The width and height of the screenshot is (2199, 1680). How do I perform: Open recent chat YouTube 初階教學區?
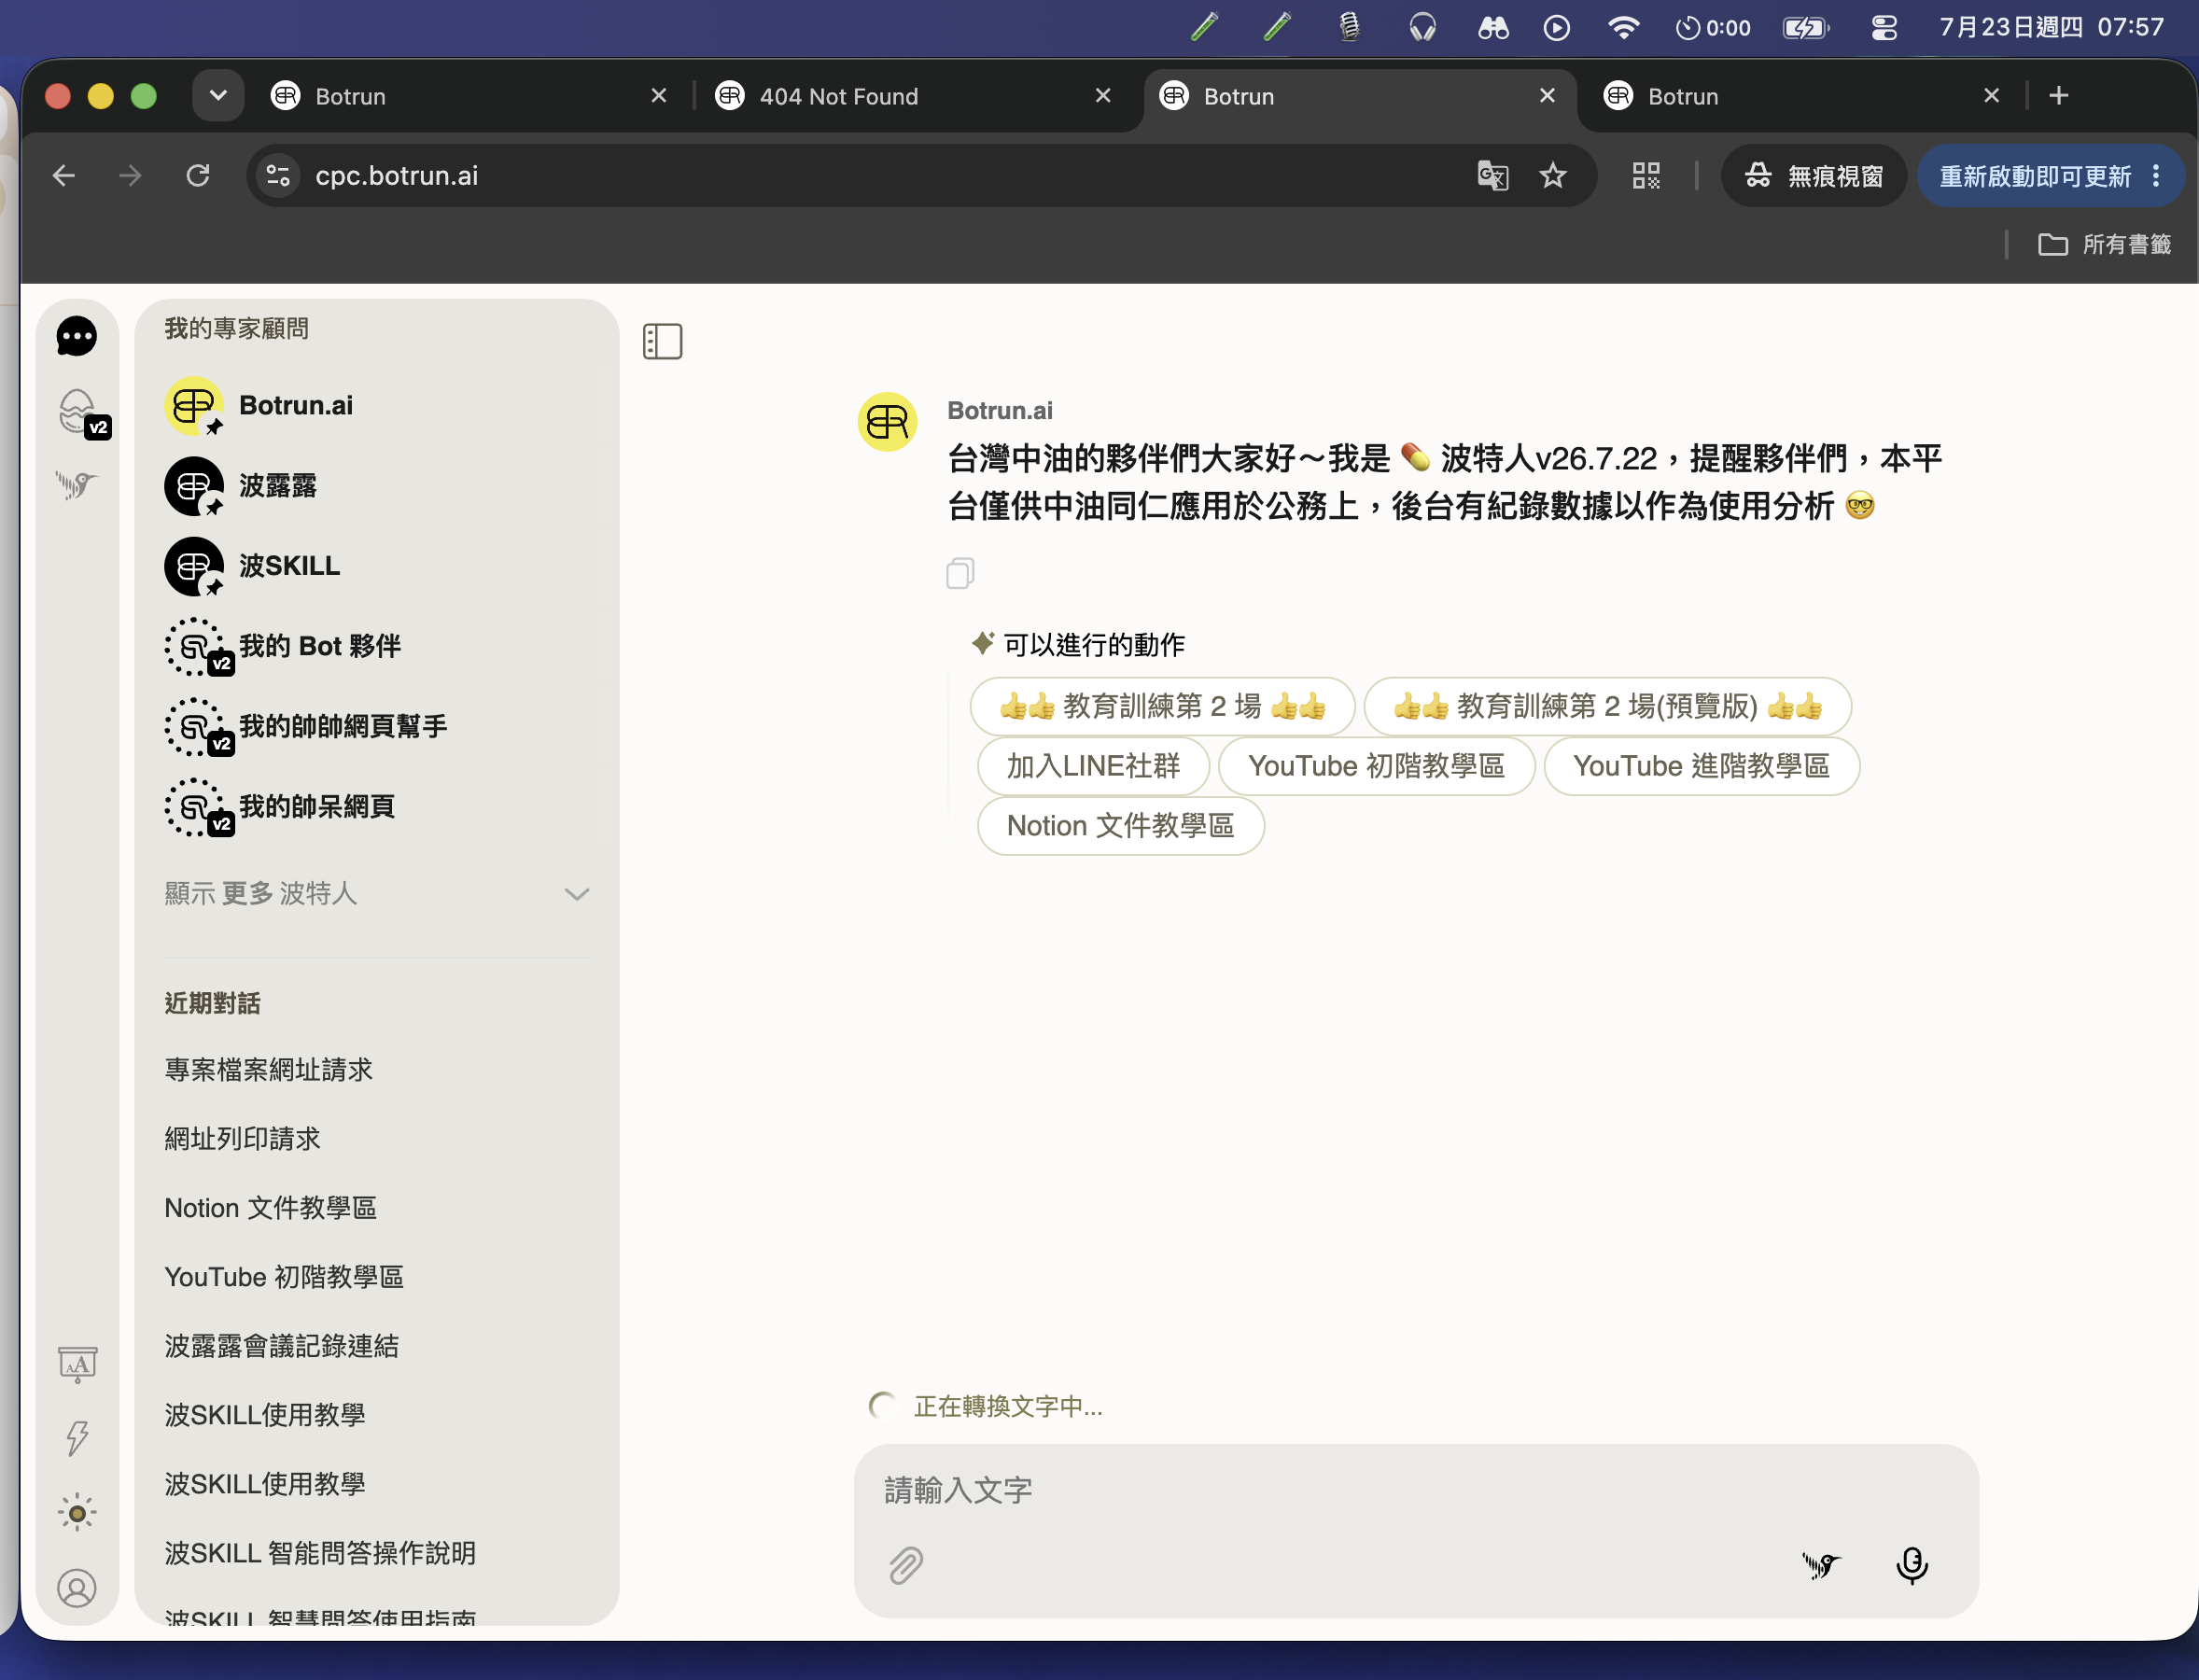point(284,1277)
